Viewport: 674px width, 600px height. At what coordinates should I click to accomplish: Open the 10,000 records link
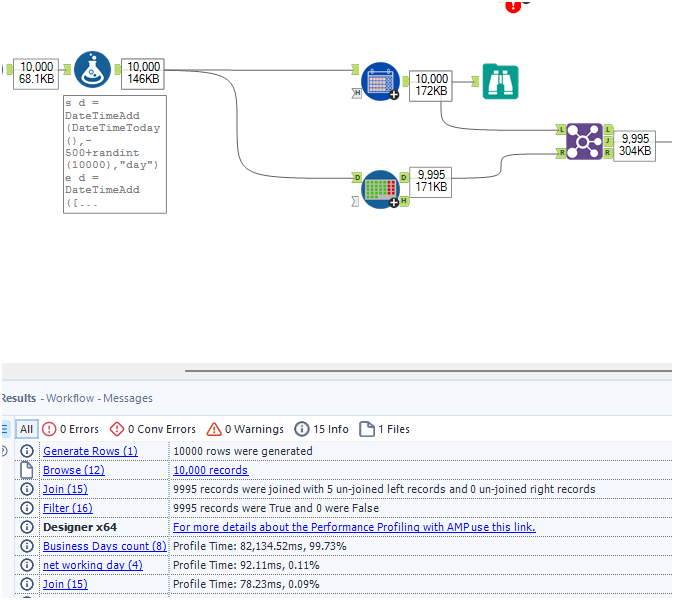[211, 470]
